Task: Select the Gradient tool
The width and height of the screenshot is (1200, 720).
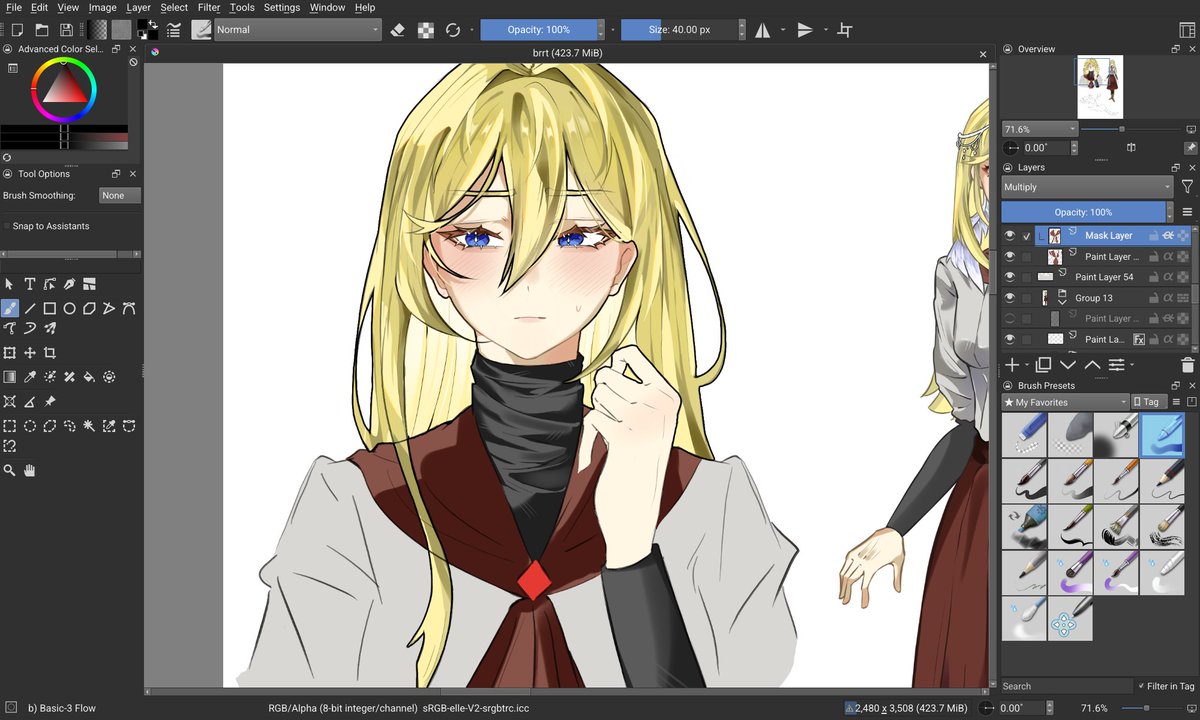Action: point(10,377)
